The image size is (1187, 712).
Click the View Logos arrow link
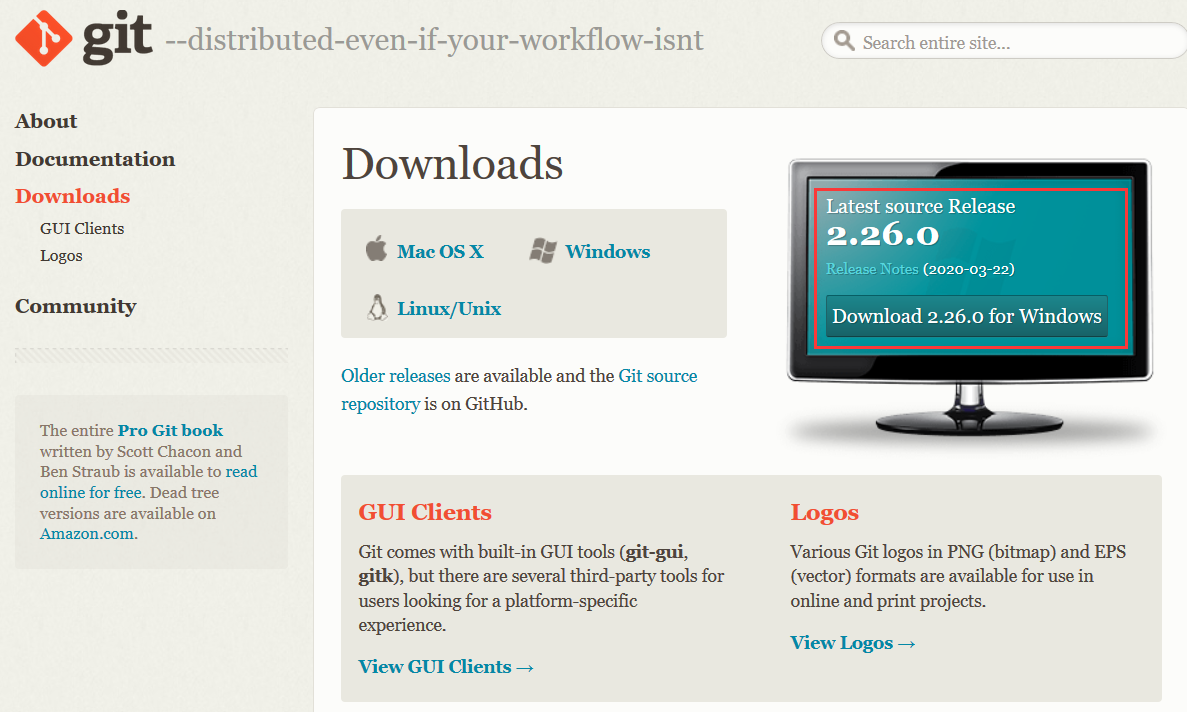coord(853,643)
